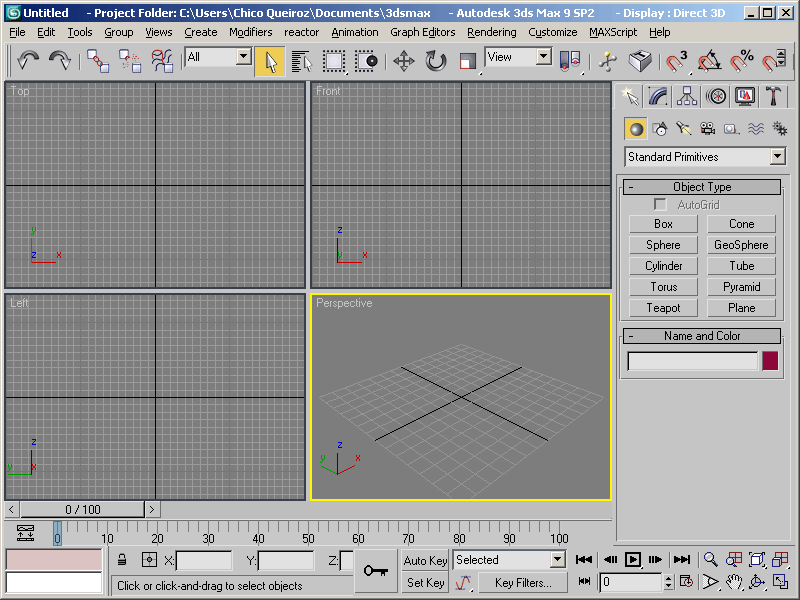The width and height of the screenshot is (800, 600).
Task: Toggle the Selection Lock padlock icon
Action: (122, 560)
